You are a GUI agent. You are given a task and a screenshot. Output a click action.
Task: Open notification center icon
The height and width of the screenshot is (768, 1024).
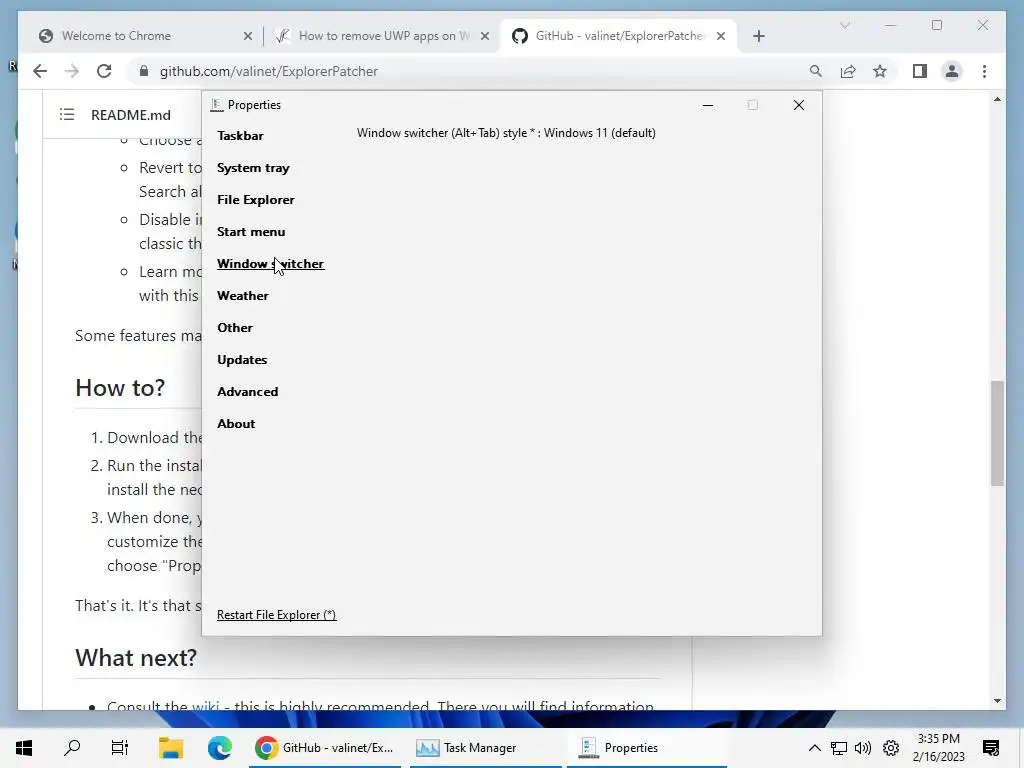(x=991, y=748)
